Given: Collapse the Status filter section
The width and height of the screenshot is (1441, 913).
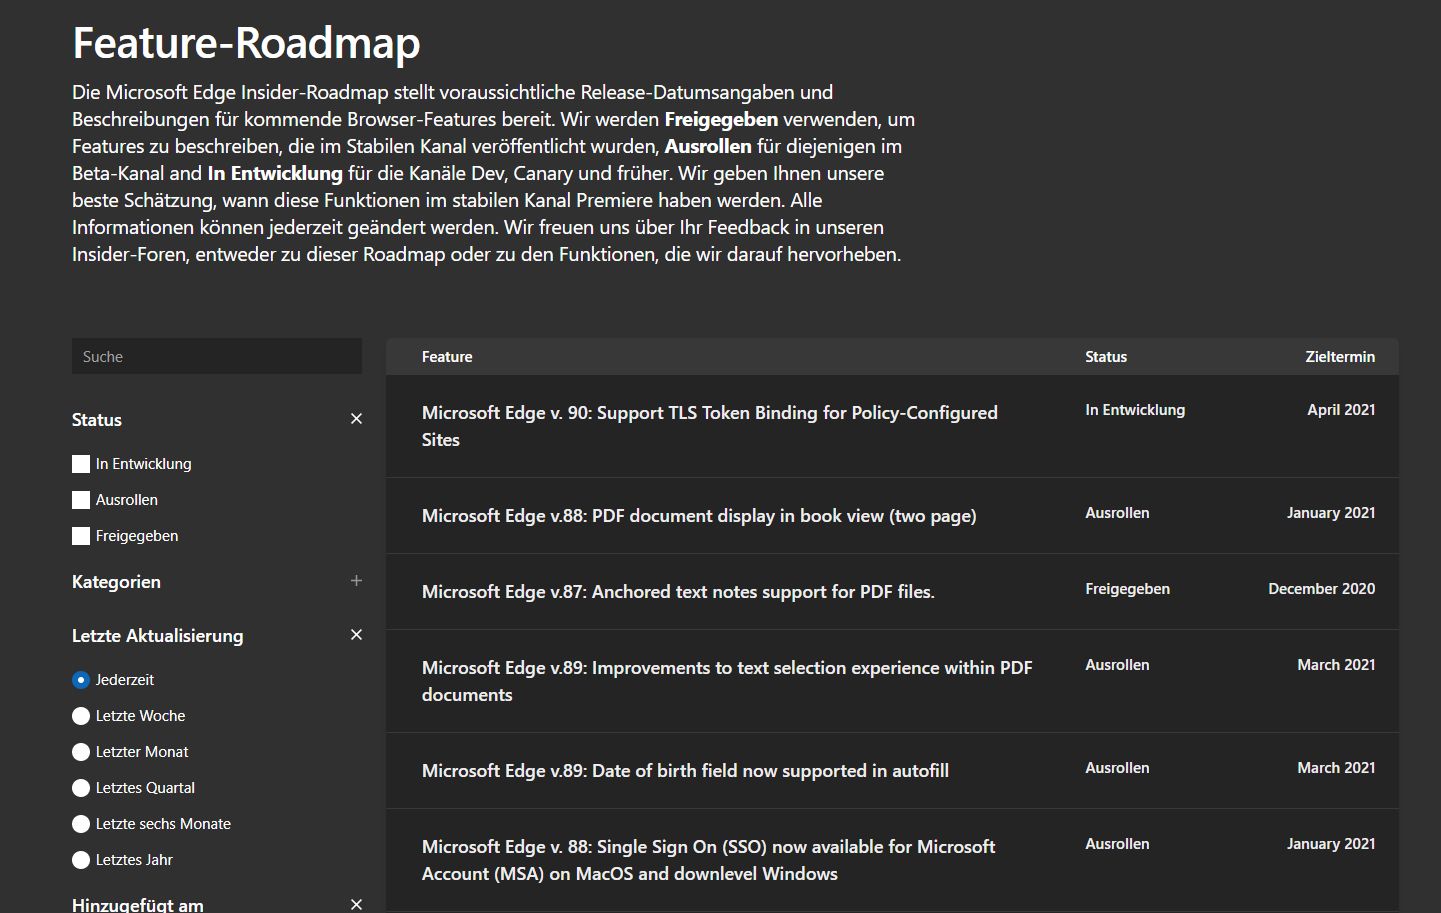Looking at the screenshot, I should pos(356,419).
